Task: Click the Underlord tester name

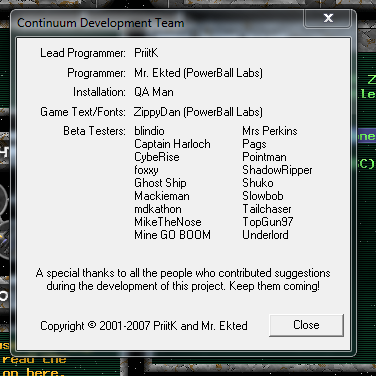Action: pos(265,235)
